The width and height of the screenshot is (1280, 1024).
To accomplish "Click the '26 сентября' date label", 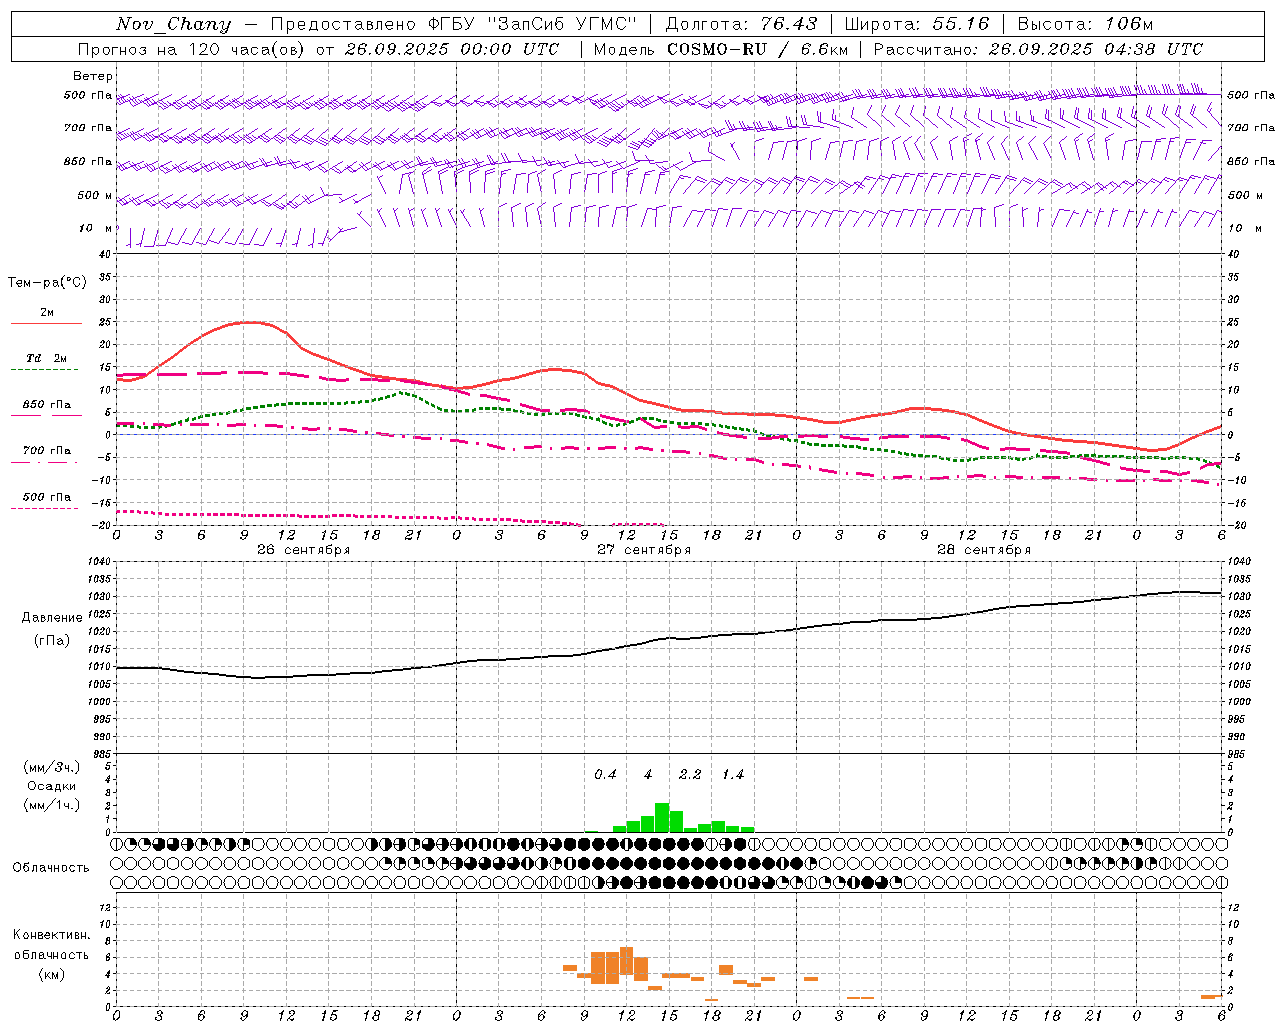I will (x=303, y=550).
